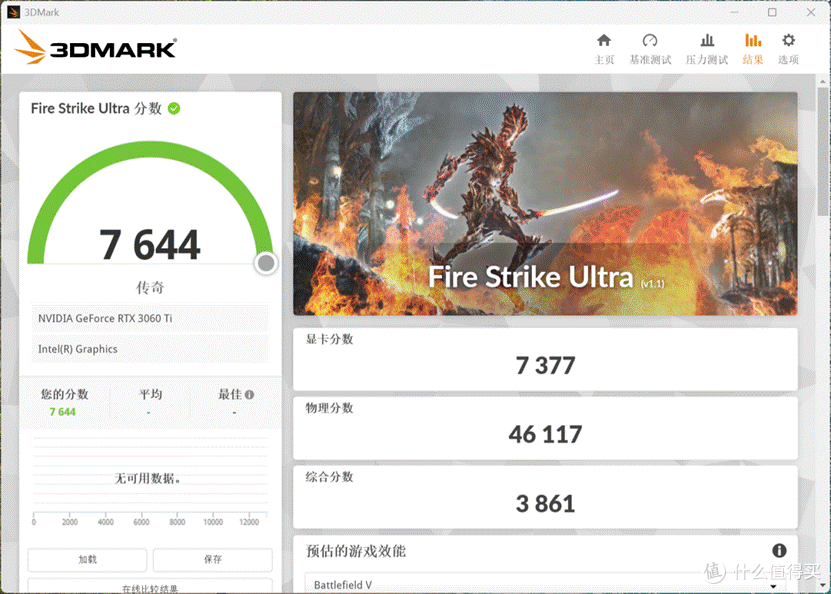Click the 平均 column label
The width and height of the screenshot is (831, 594).
pyautogui.click(x=150, y=394)
